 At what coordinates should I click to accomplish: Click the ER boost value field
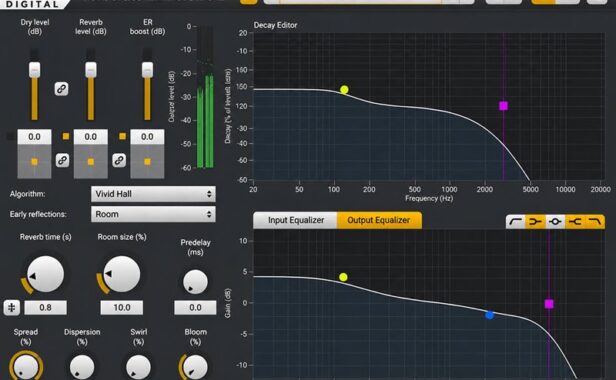(147, 136)
